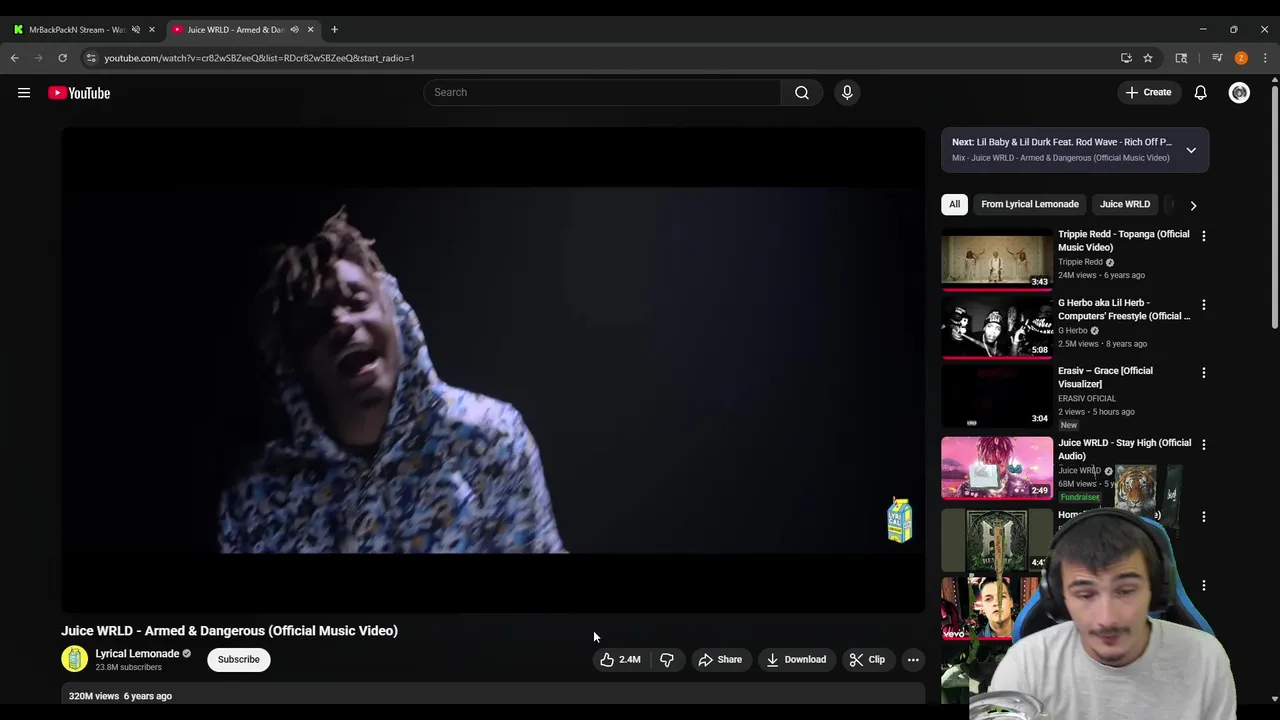1280x720 pixels.
Task: Open the media control toolbar icon
Action: (x=1217, y=58)
